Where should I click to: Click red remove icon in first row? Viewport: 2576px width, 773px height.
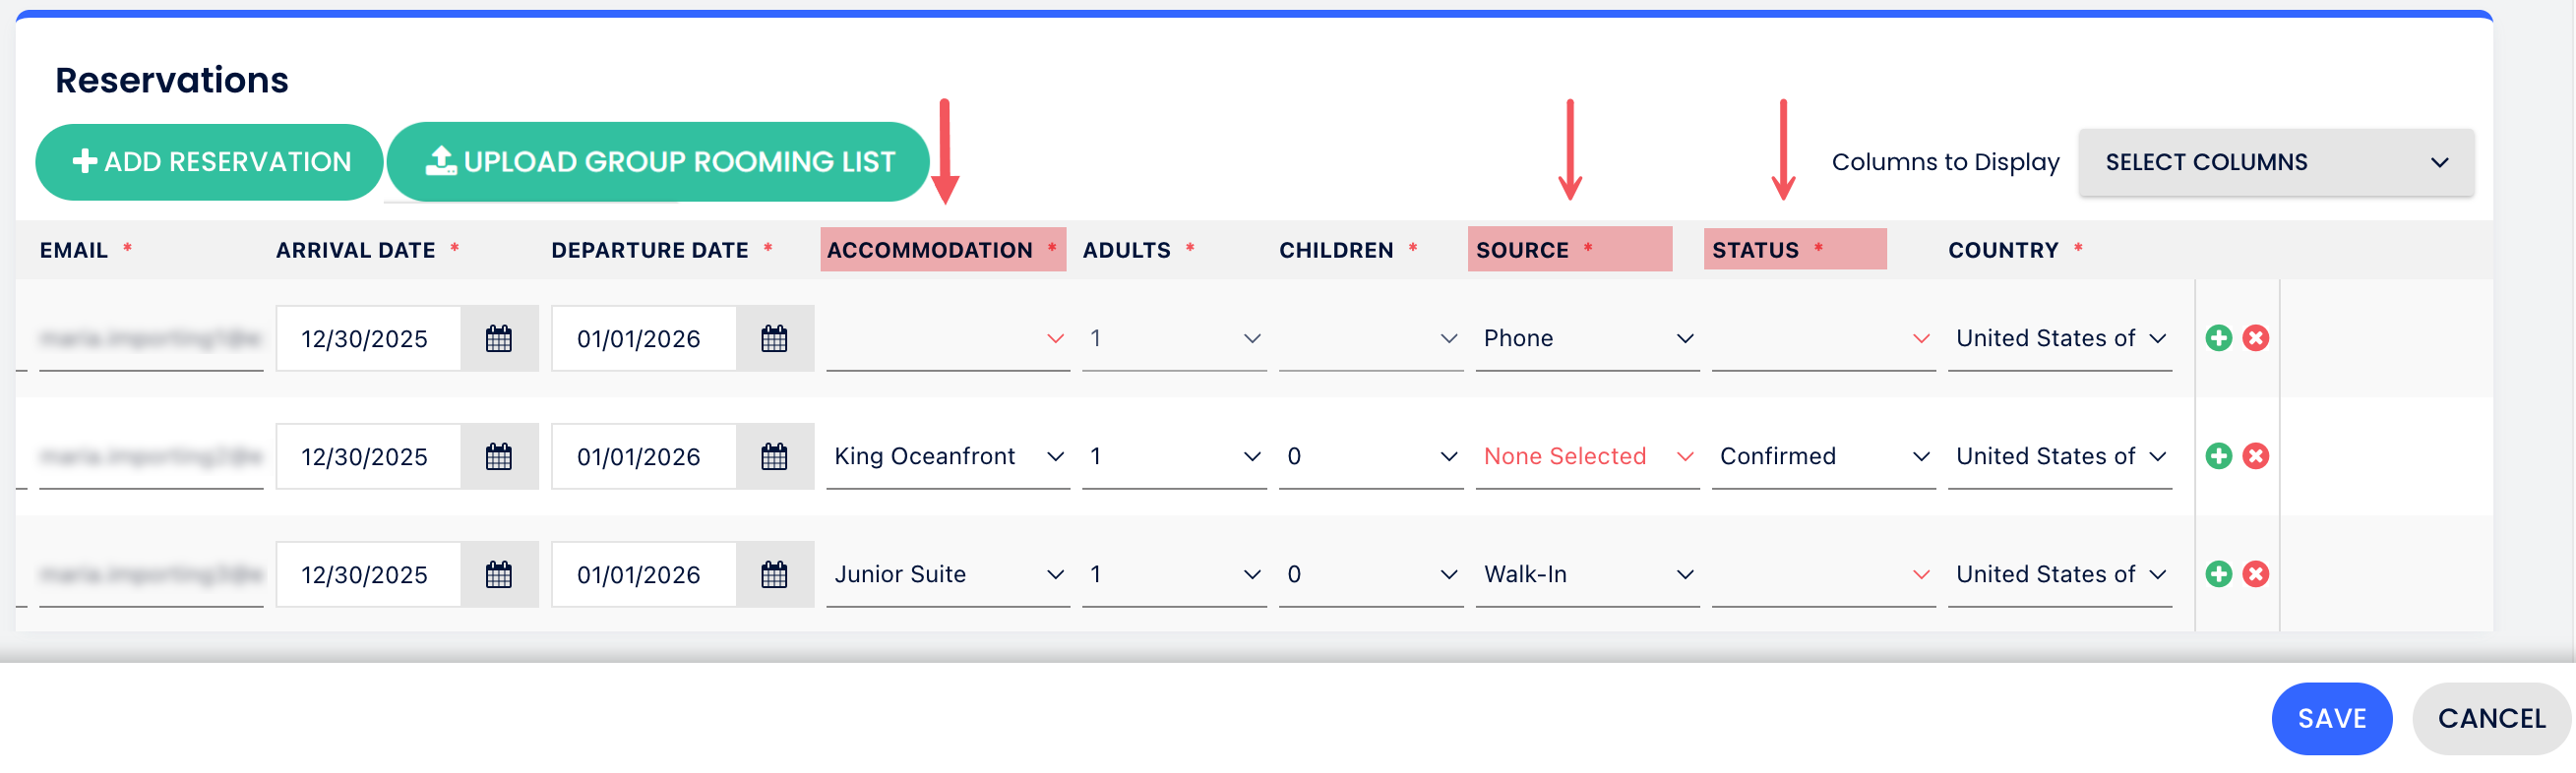coord(2255,338)
